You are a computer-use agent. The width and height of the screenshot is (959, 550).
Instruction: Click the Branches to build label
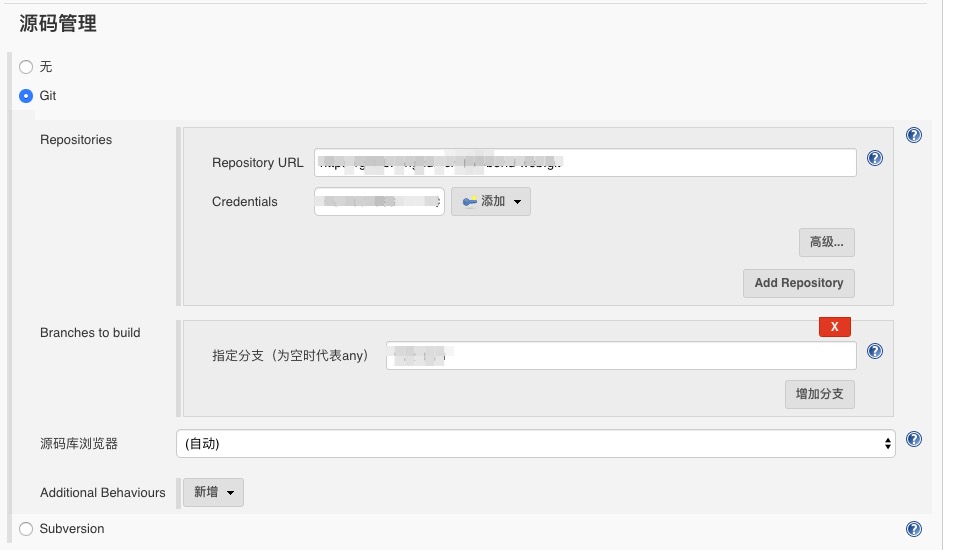[90, 333]
